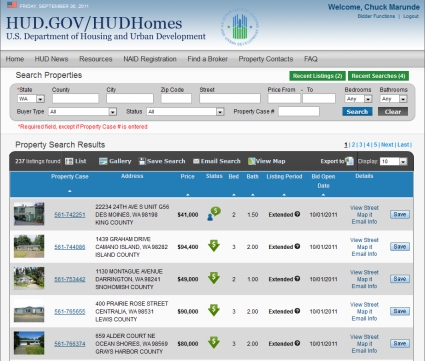425x361 pixels.
Task: Sort by Bid Open Date arrow
Action: click(x=323, y=195)
